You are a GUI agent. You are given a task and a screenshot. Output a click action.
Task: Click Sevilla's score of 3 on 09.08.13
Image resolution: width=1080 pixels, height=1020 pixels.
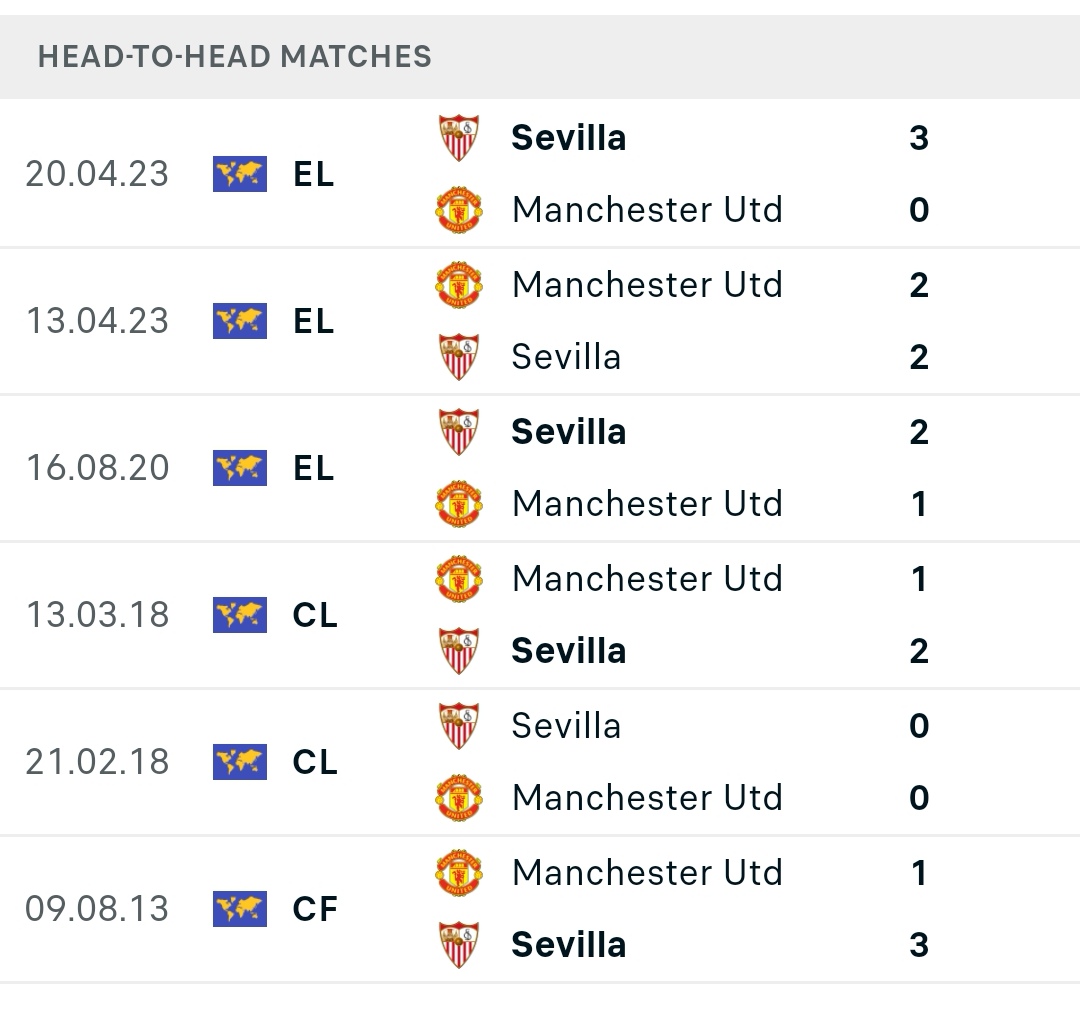(919, 944)
